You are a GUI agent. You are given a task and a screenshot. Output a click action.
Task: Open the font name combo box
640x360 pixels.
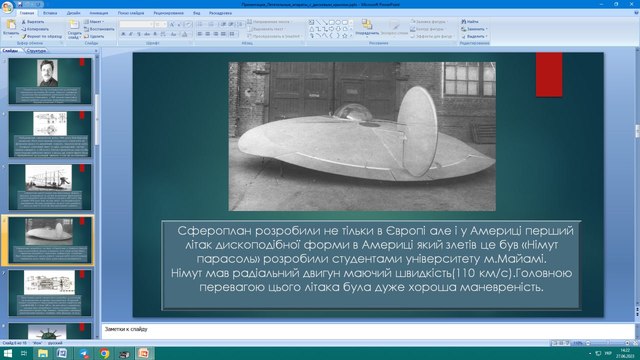pos(136,24)
